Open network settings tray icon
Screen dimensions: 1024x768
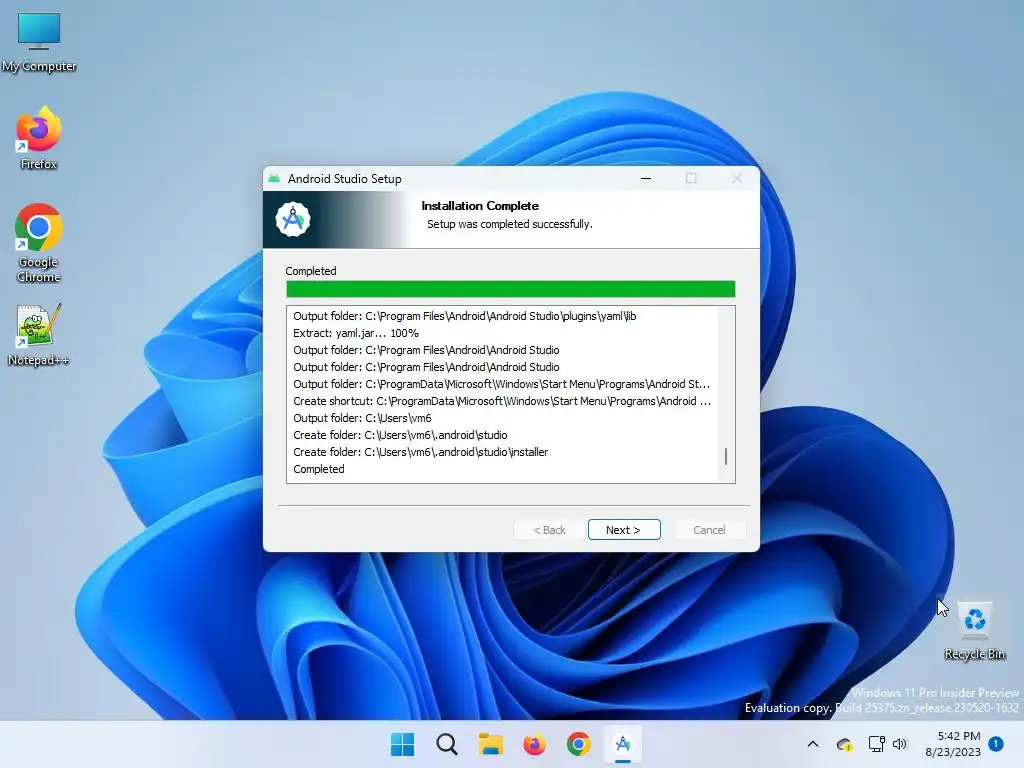tap(876, 744)
